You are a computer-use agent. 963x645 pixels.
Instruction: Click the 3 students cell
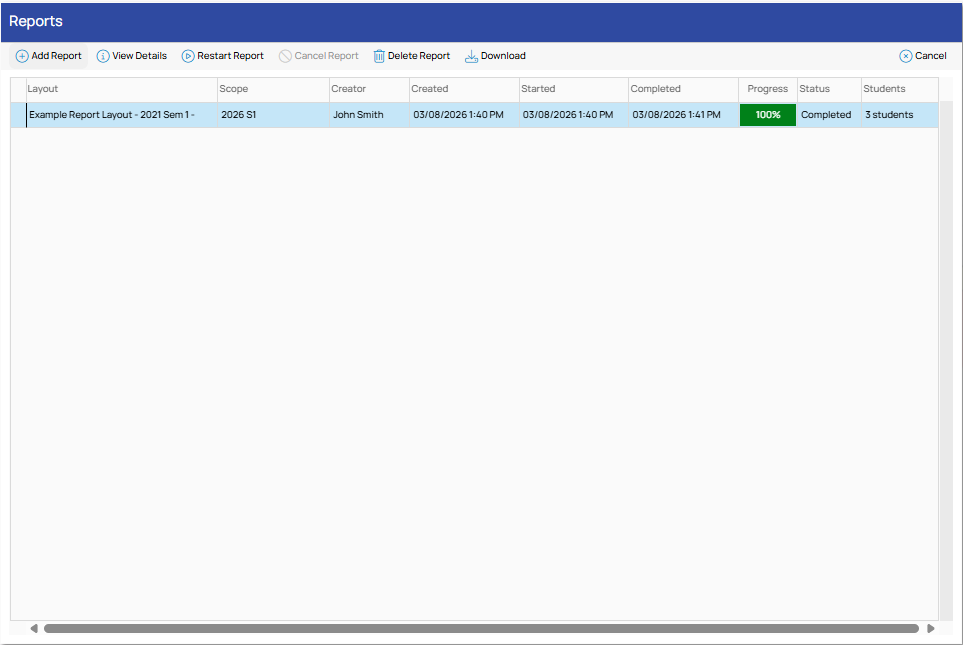(900, 115)
